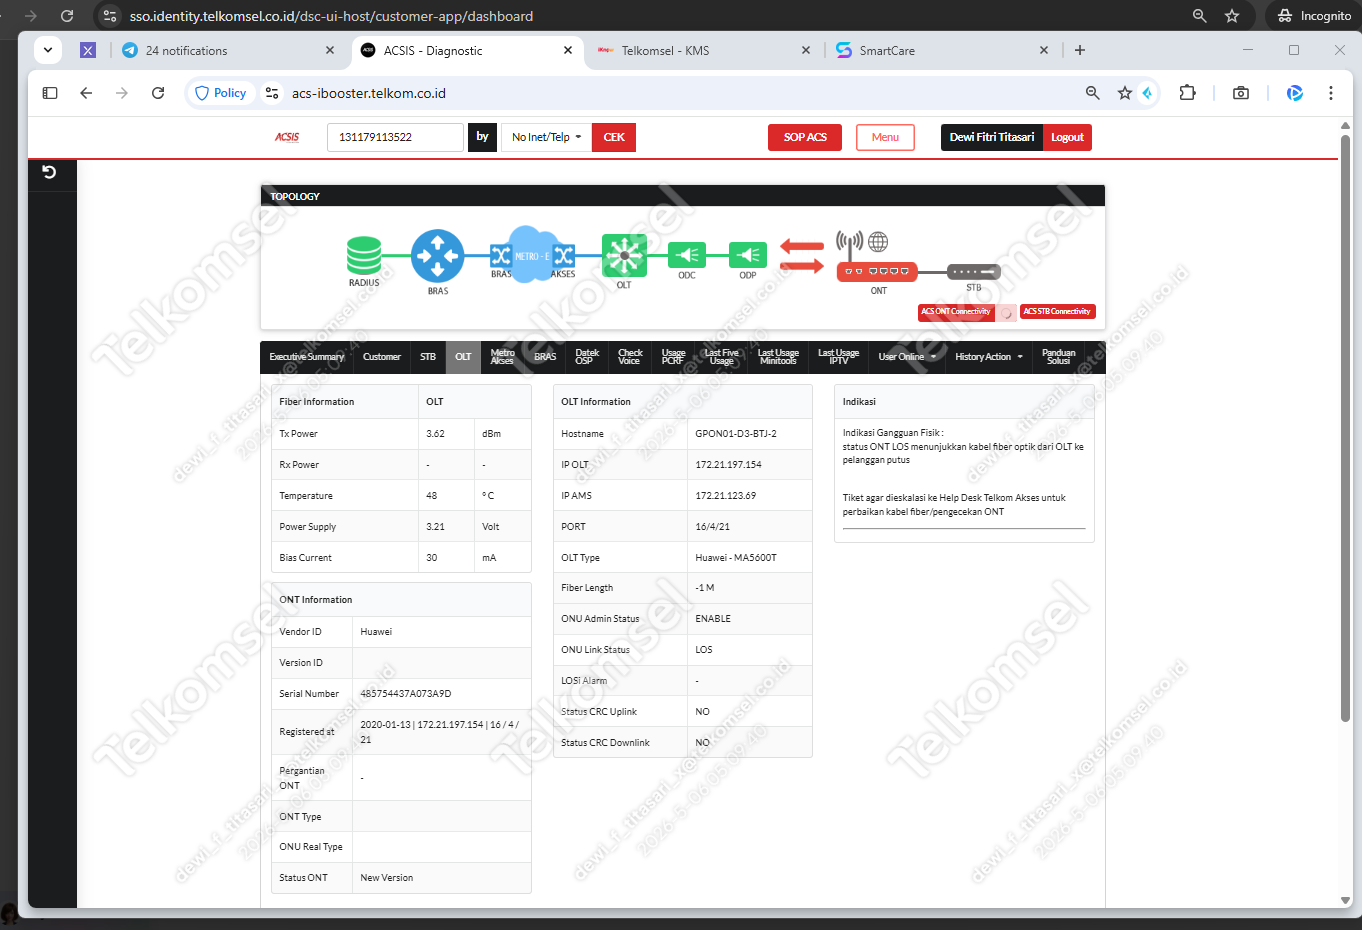Click the red CEK button
Image resolution: width=1362 pixels, height=930 pixels.
point(614,137)
